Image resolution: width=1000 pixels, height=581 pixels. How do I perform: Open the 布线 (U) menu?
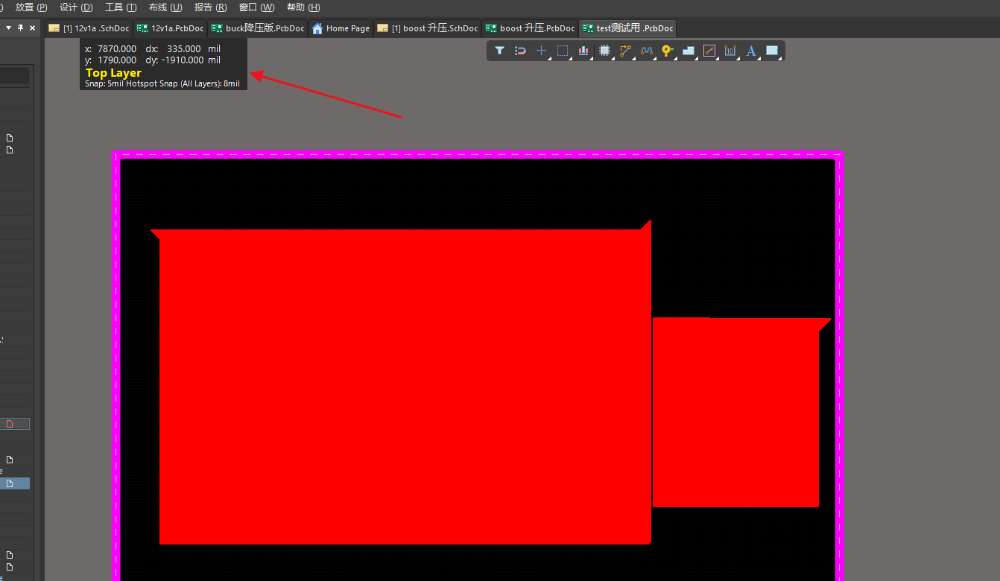click(x=165, y=8)
